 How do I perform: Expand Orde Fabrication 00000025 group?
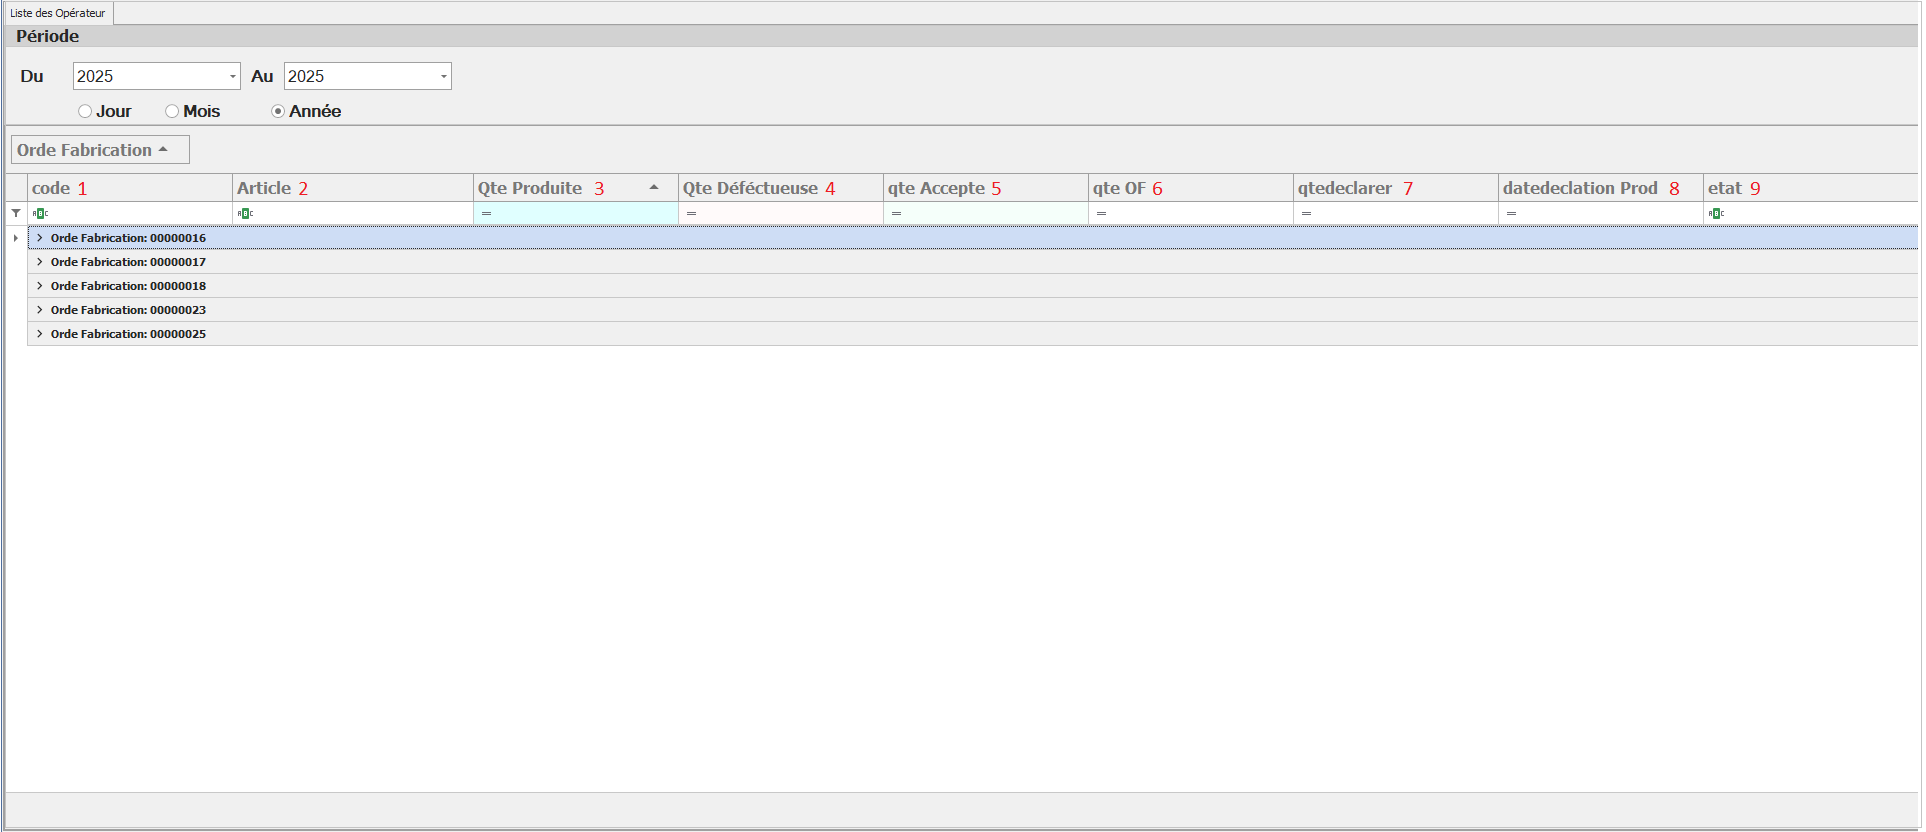coord(39,334)
